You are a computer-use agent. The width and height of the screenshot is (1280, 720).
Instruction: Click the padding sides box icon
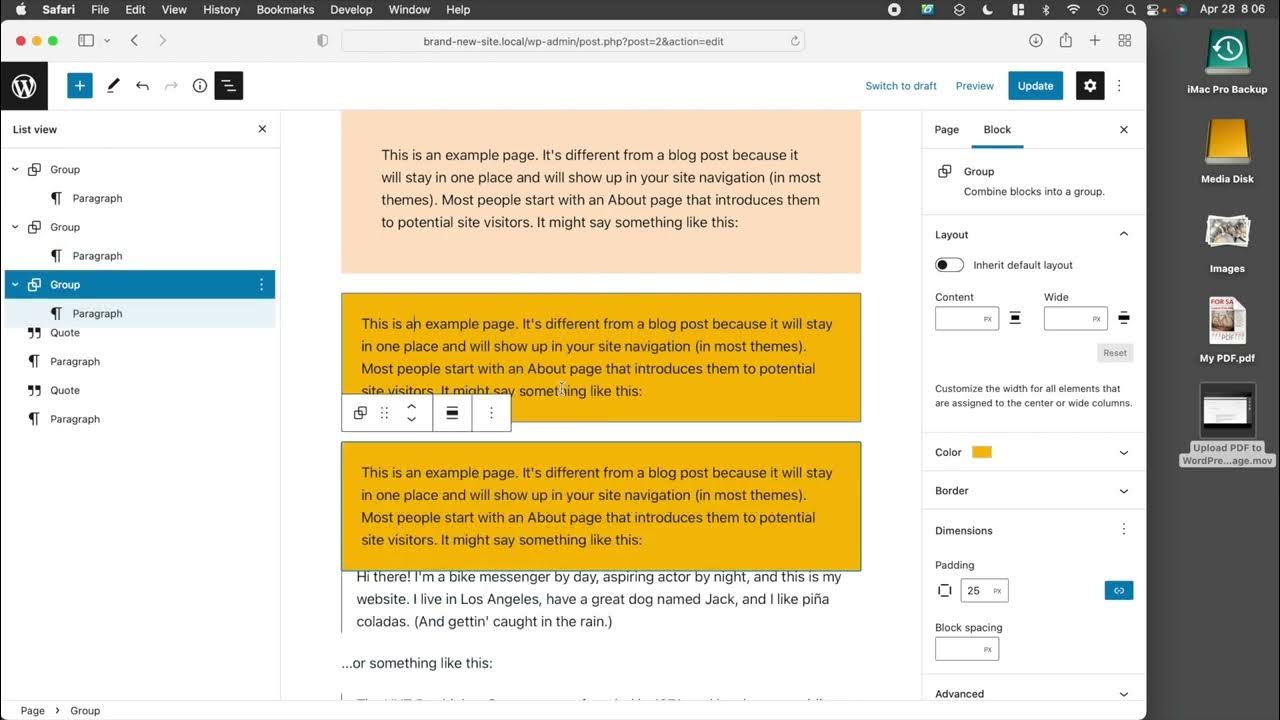point(944,591)
